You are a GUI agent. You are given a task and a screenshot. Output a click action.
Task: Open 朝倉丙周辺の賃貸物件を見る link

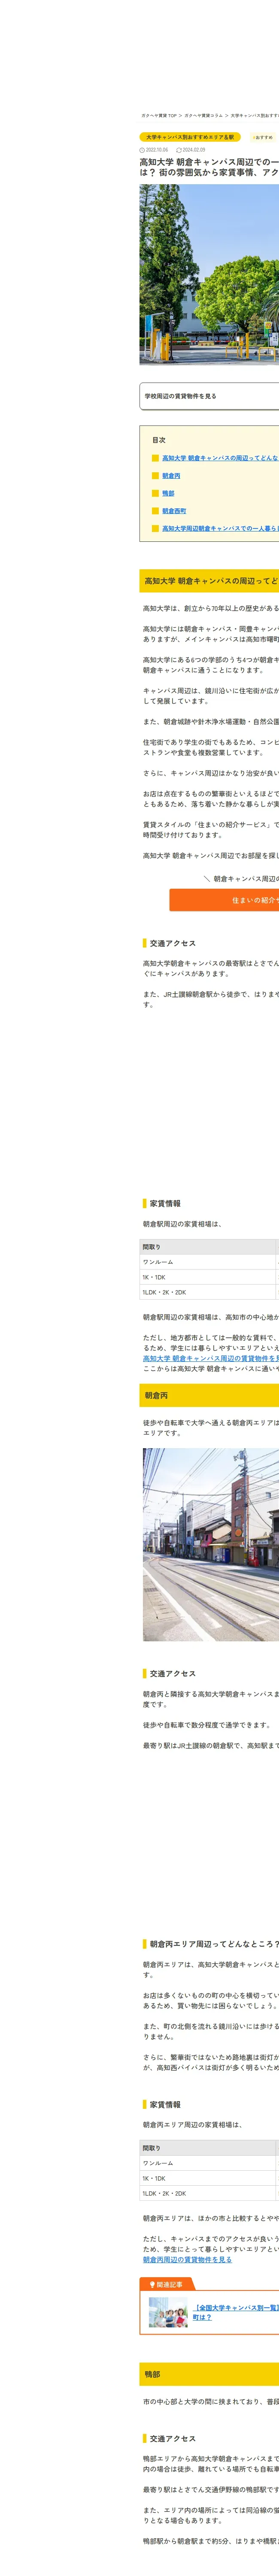click(x=187, y=2259)
